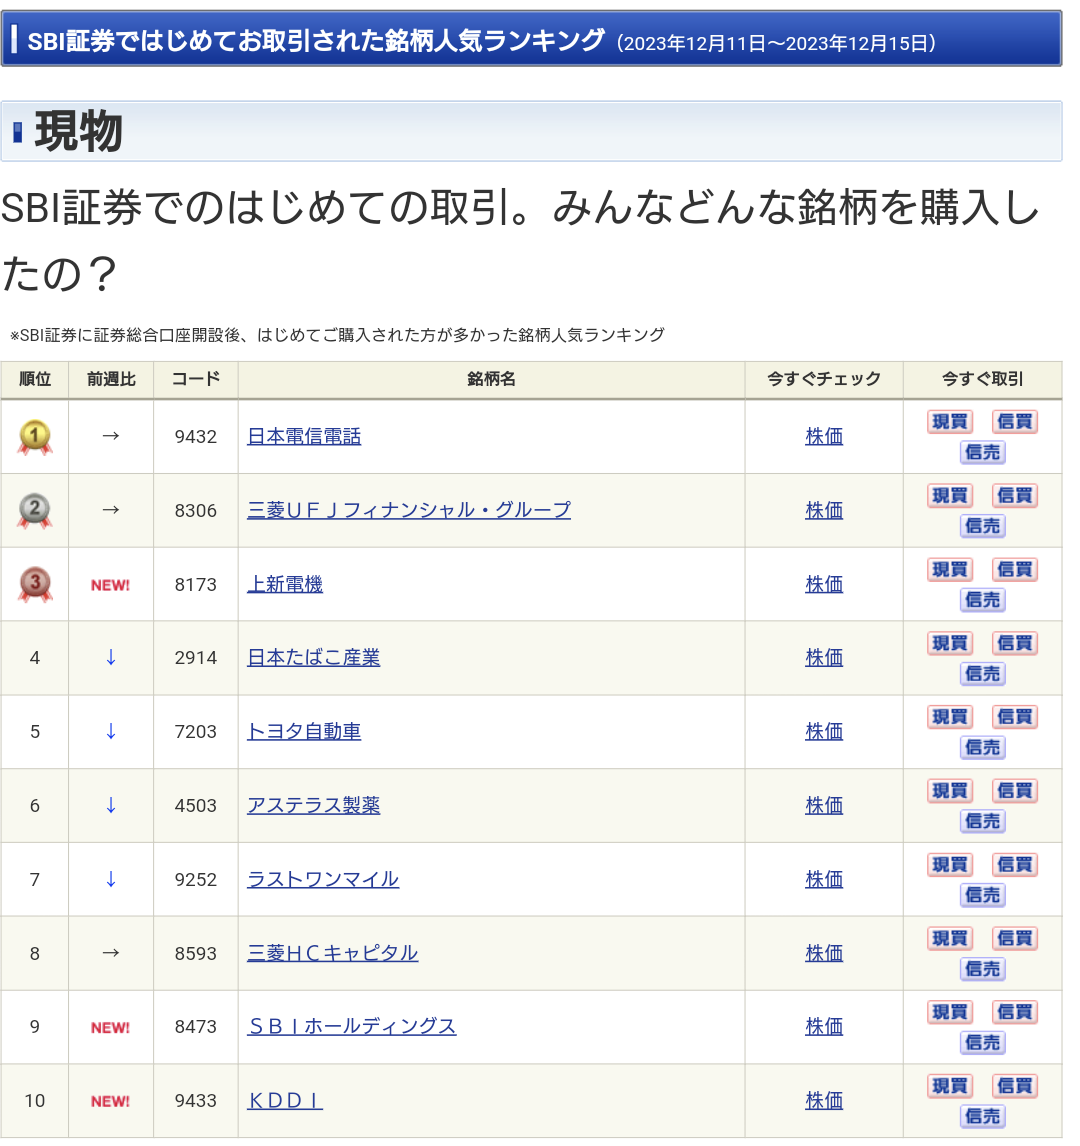
Task: Click 信売 icon for SBIホールディングス
Action: click(x=983, y=1043)
